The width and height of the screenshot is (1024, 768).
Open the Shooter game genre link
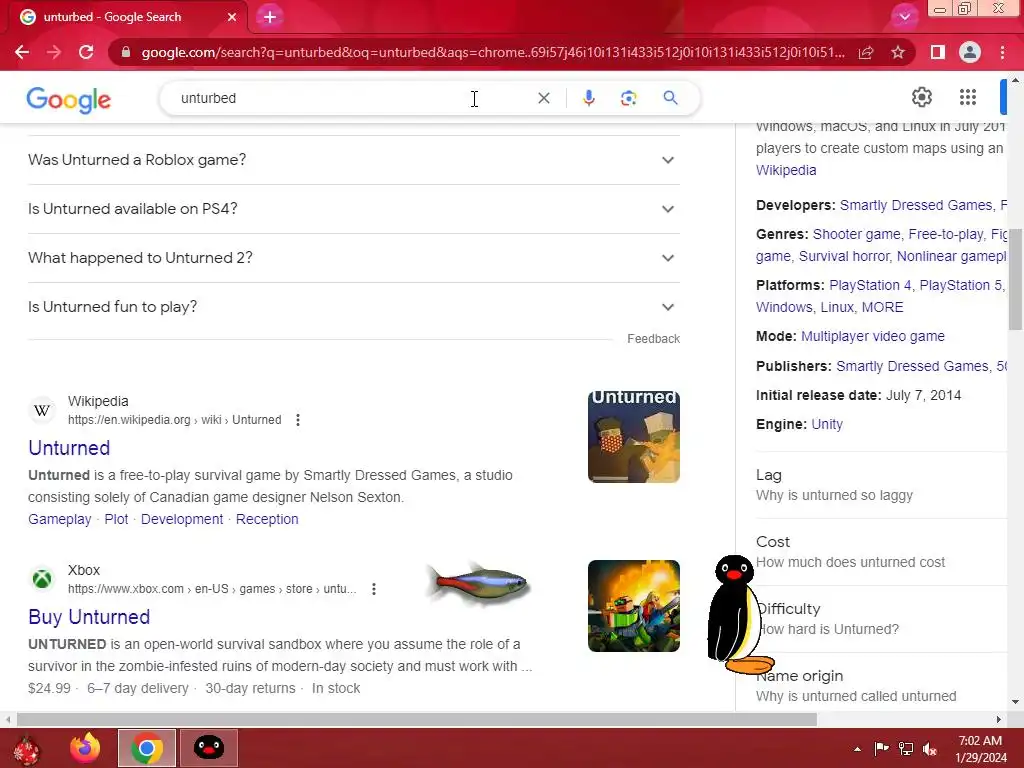pyautogui.click(x=857, y=234)
